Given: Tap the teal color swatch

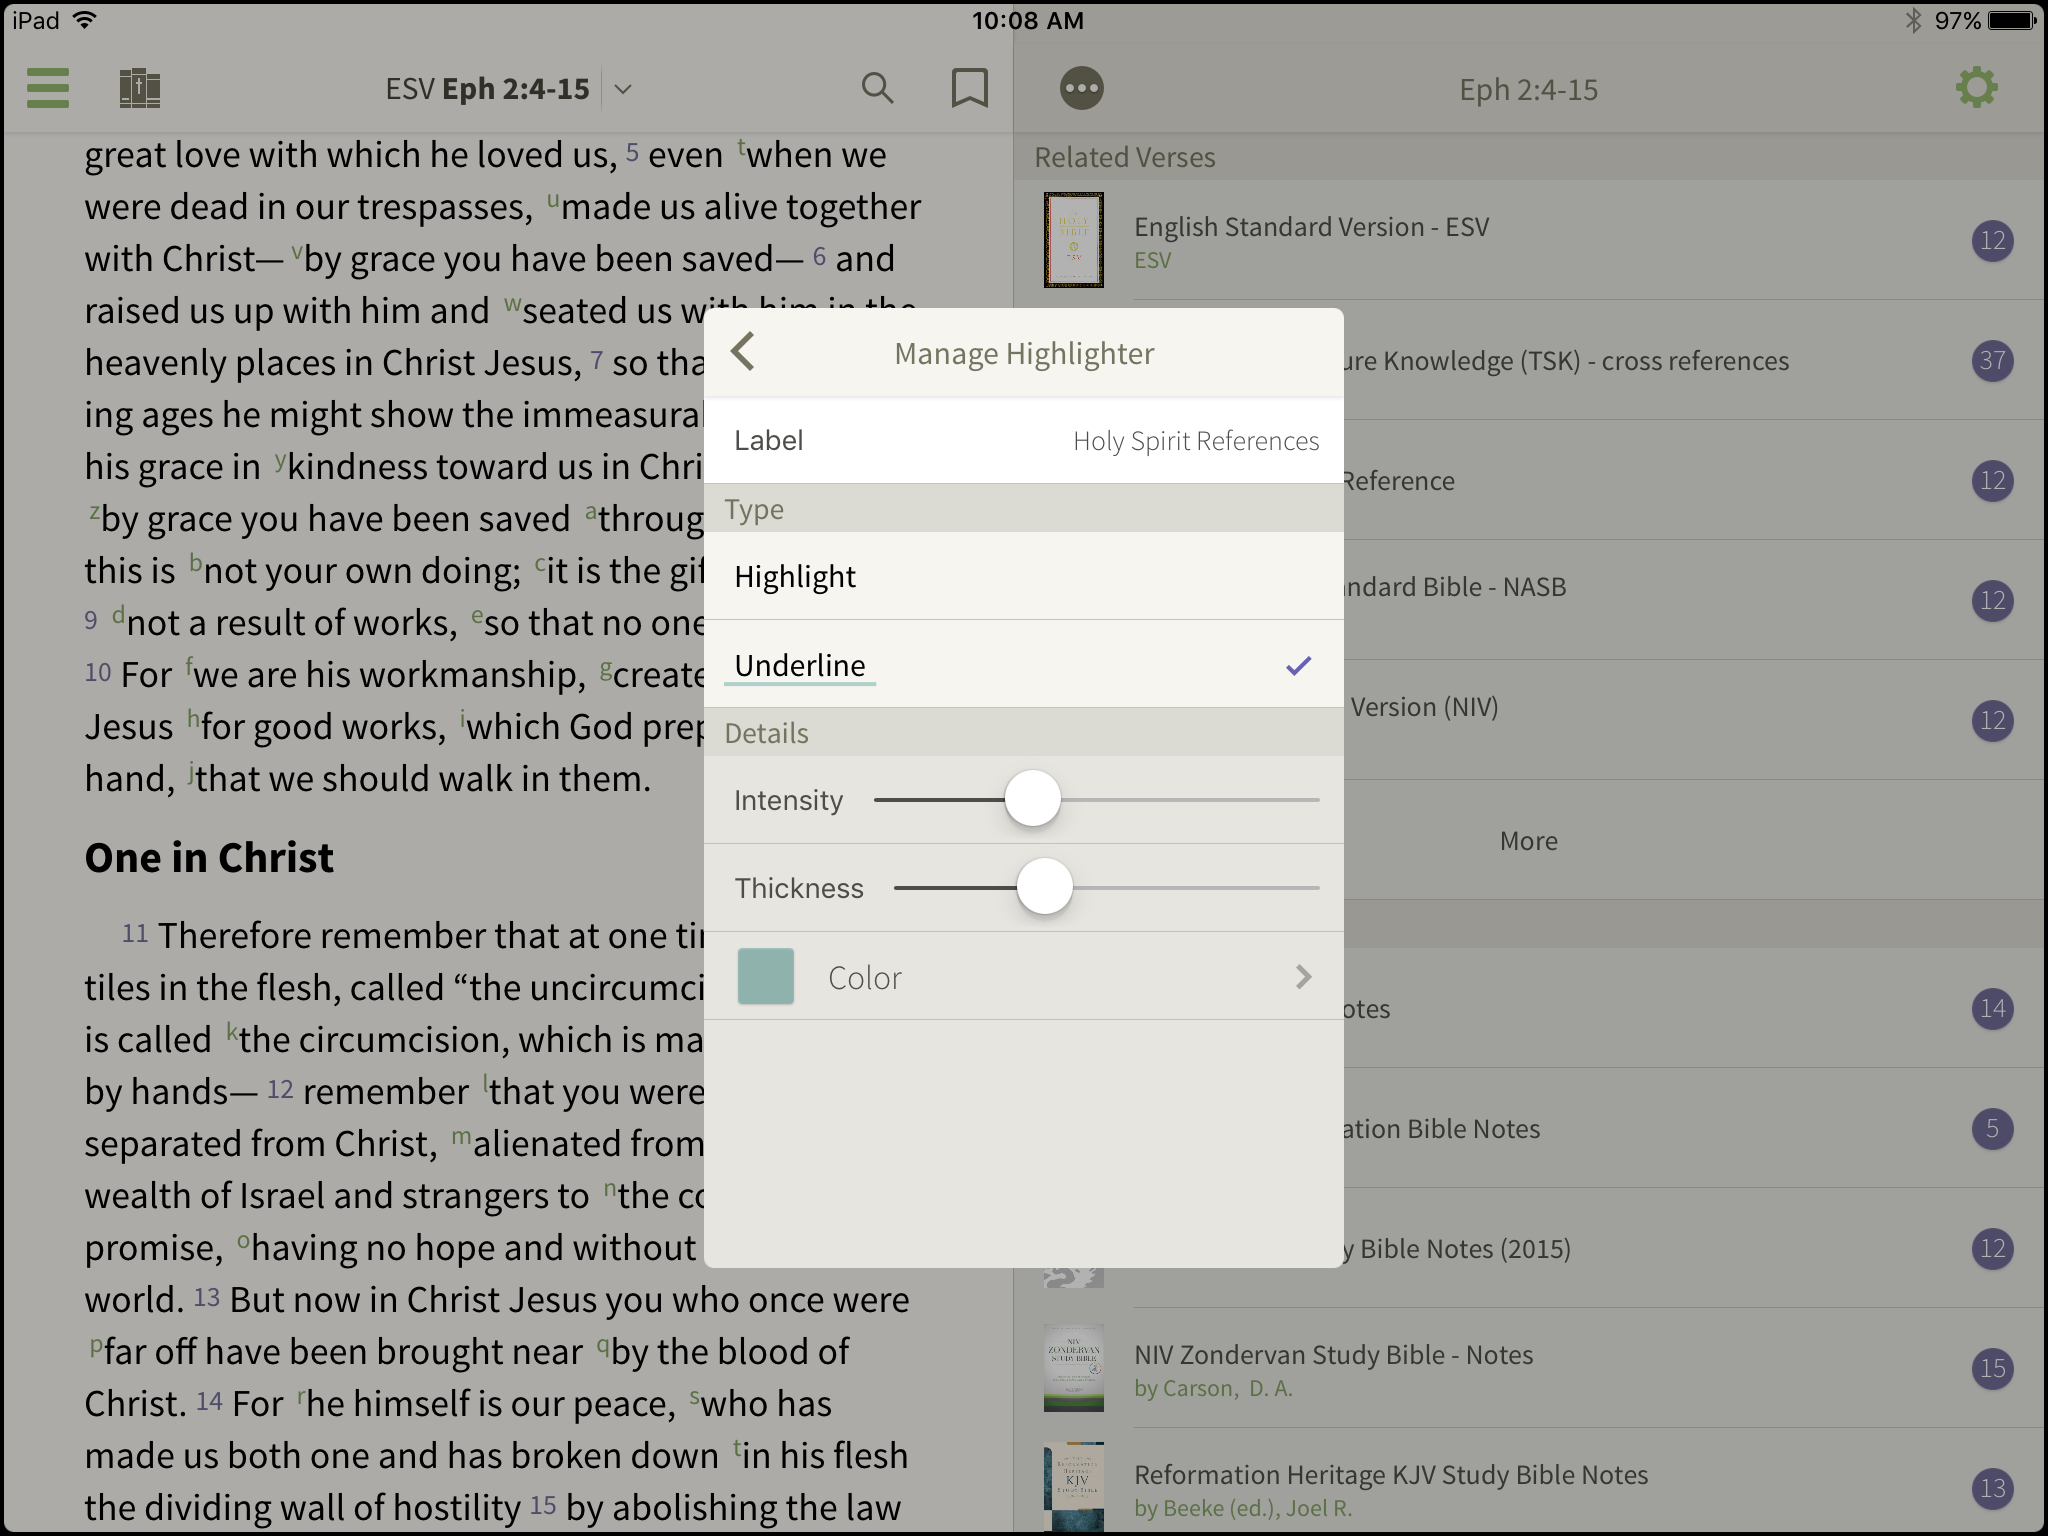Looking at the screenshot, I should pos(766,976).
